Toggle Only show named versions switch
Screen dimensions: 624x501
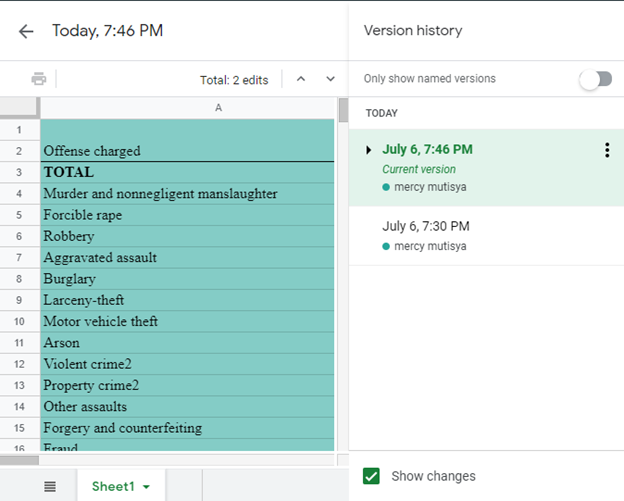point(596,79)
